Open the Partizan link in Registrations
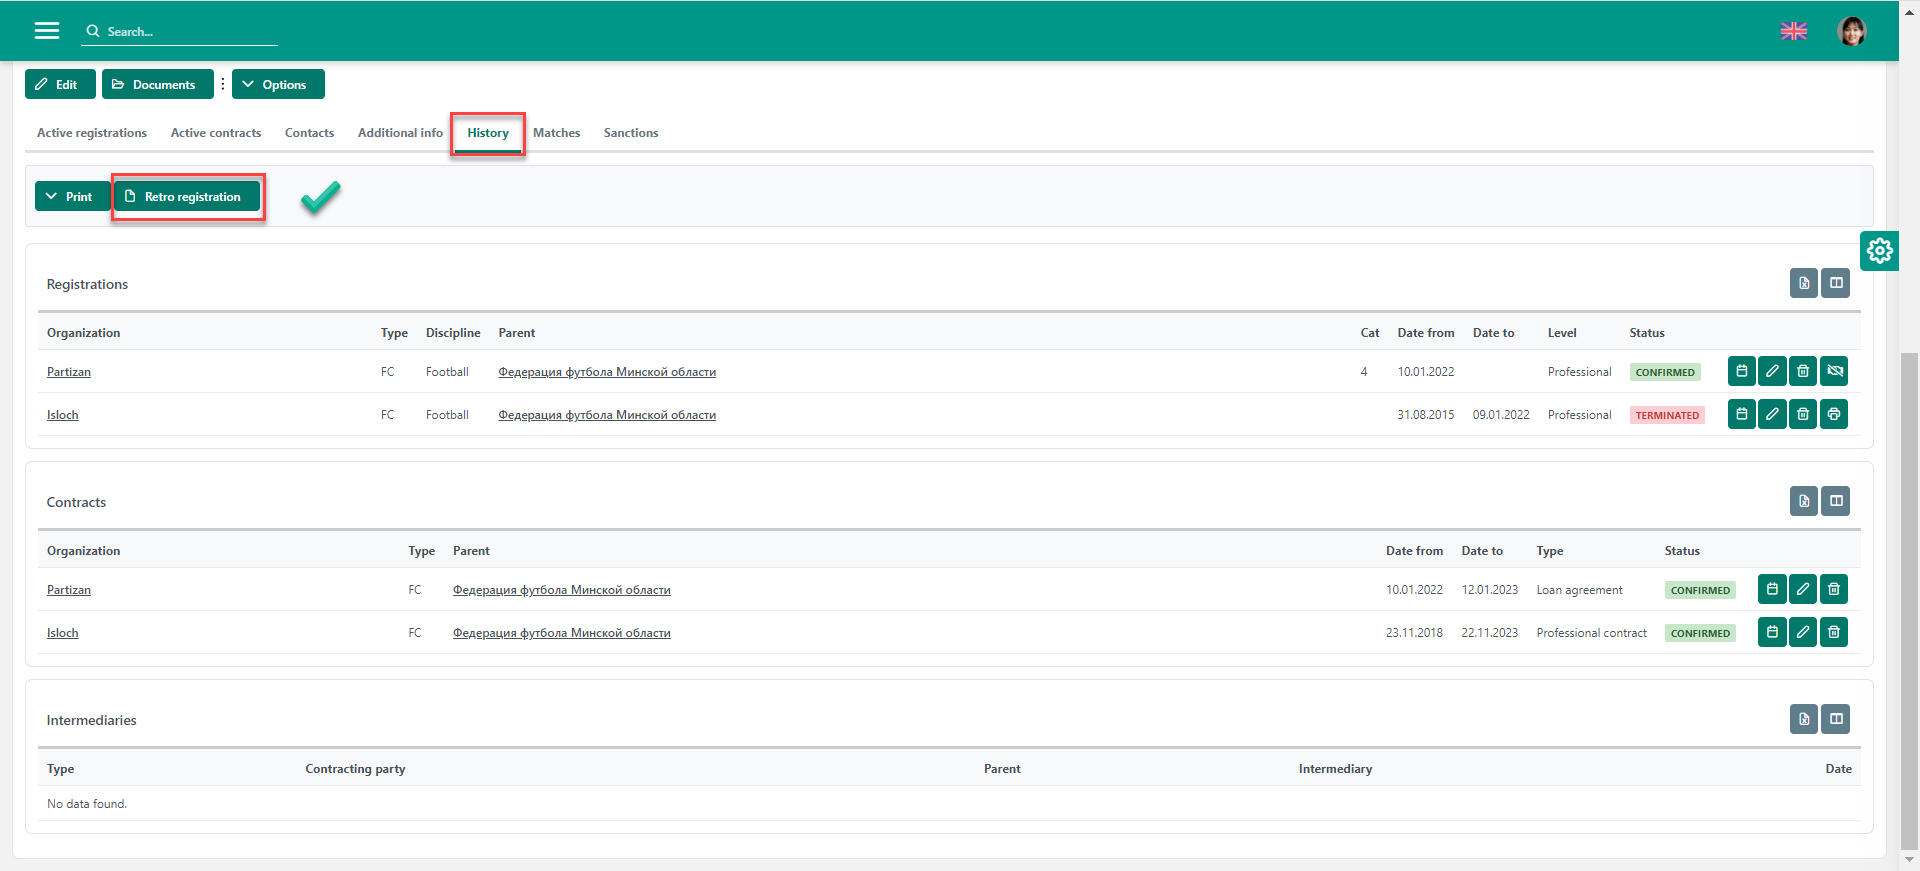Viewport: 1920px width, 871px height. point(69,372)
